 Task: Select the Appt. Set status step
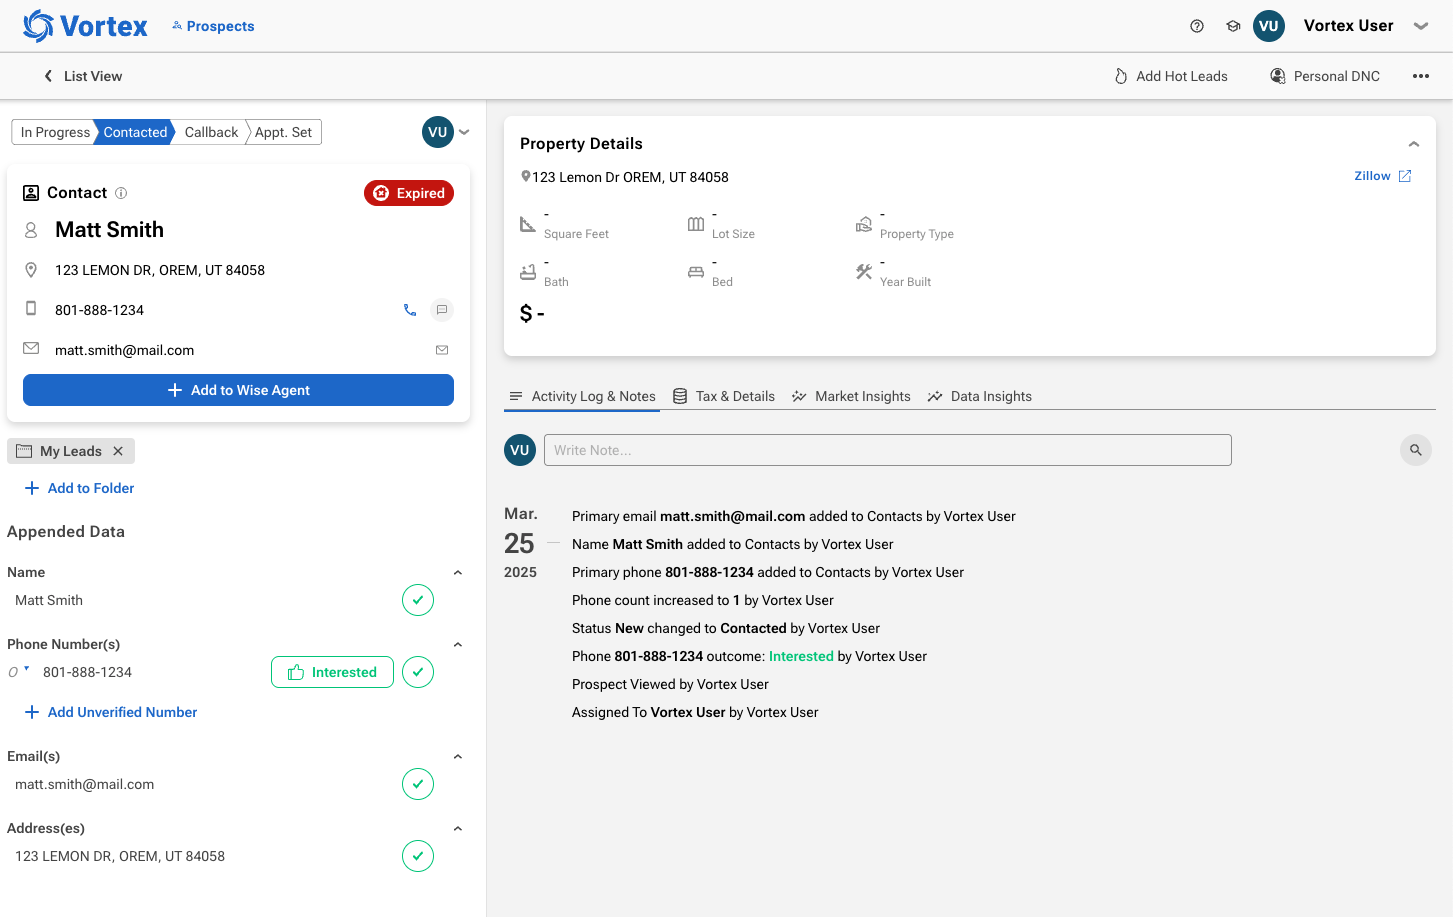(x=284, y=132)
